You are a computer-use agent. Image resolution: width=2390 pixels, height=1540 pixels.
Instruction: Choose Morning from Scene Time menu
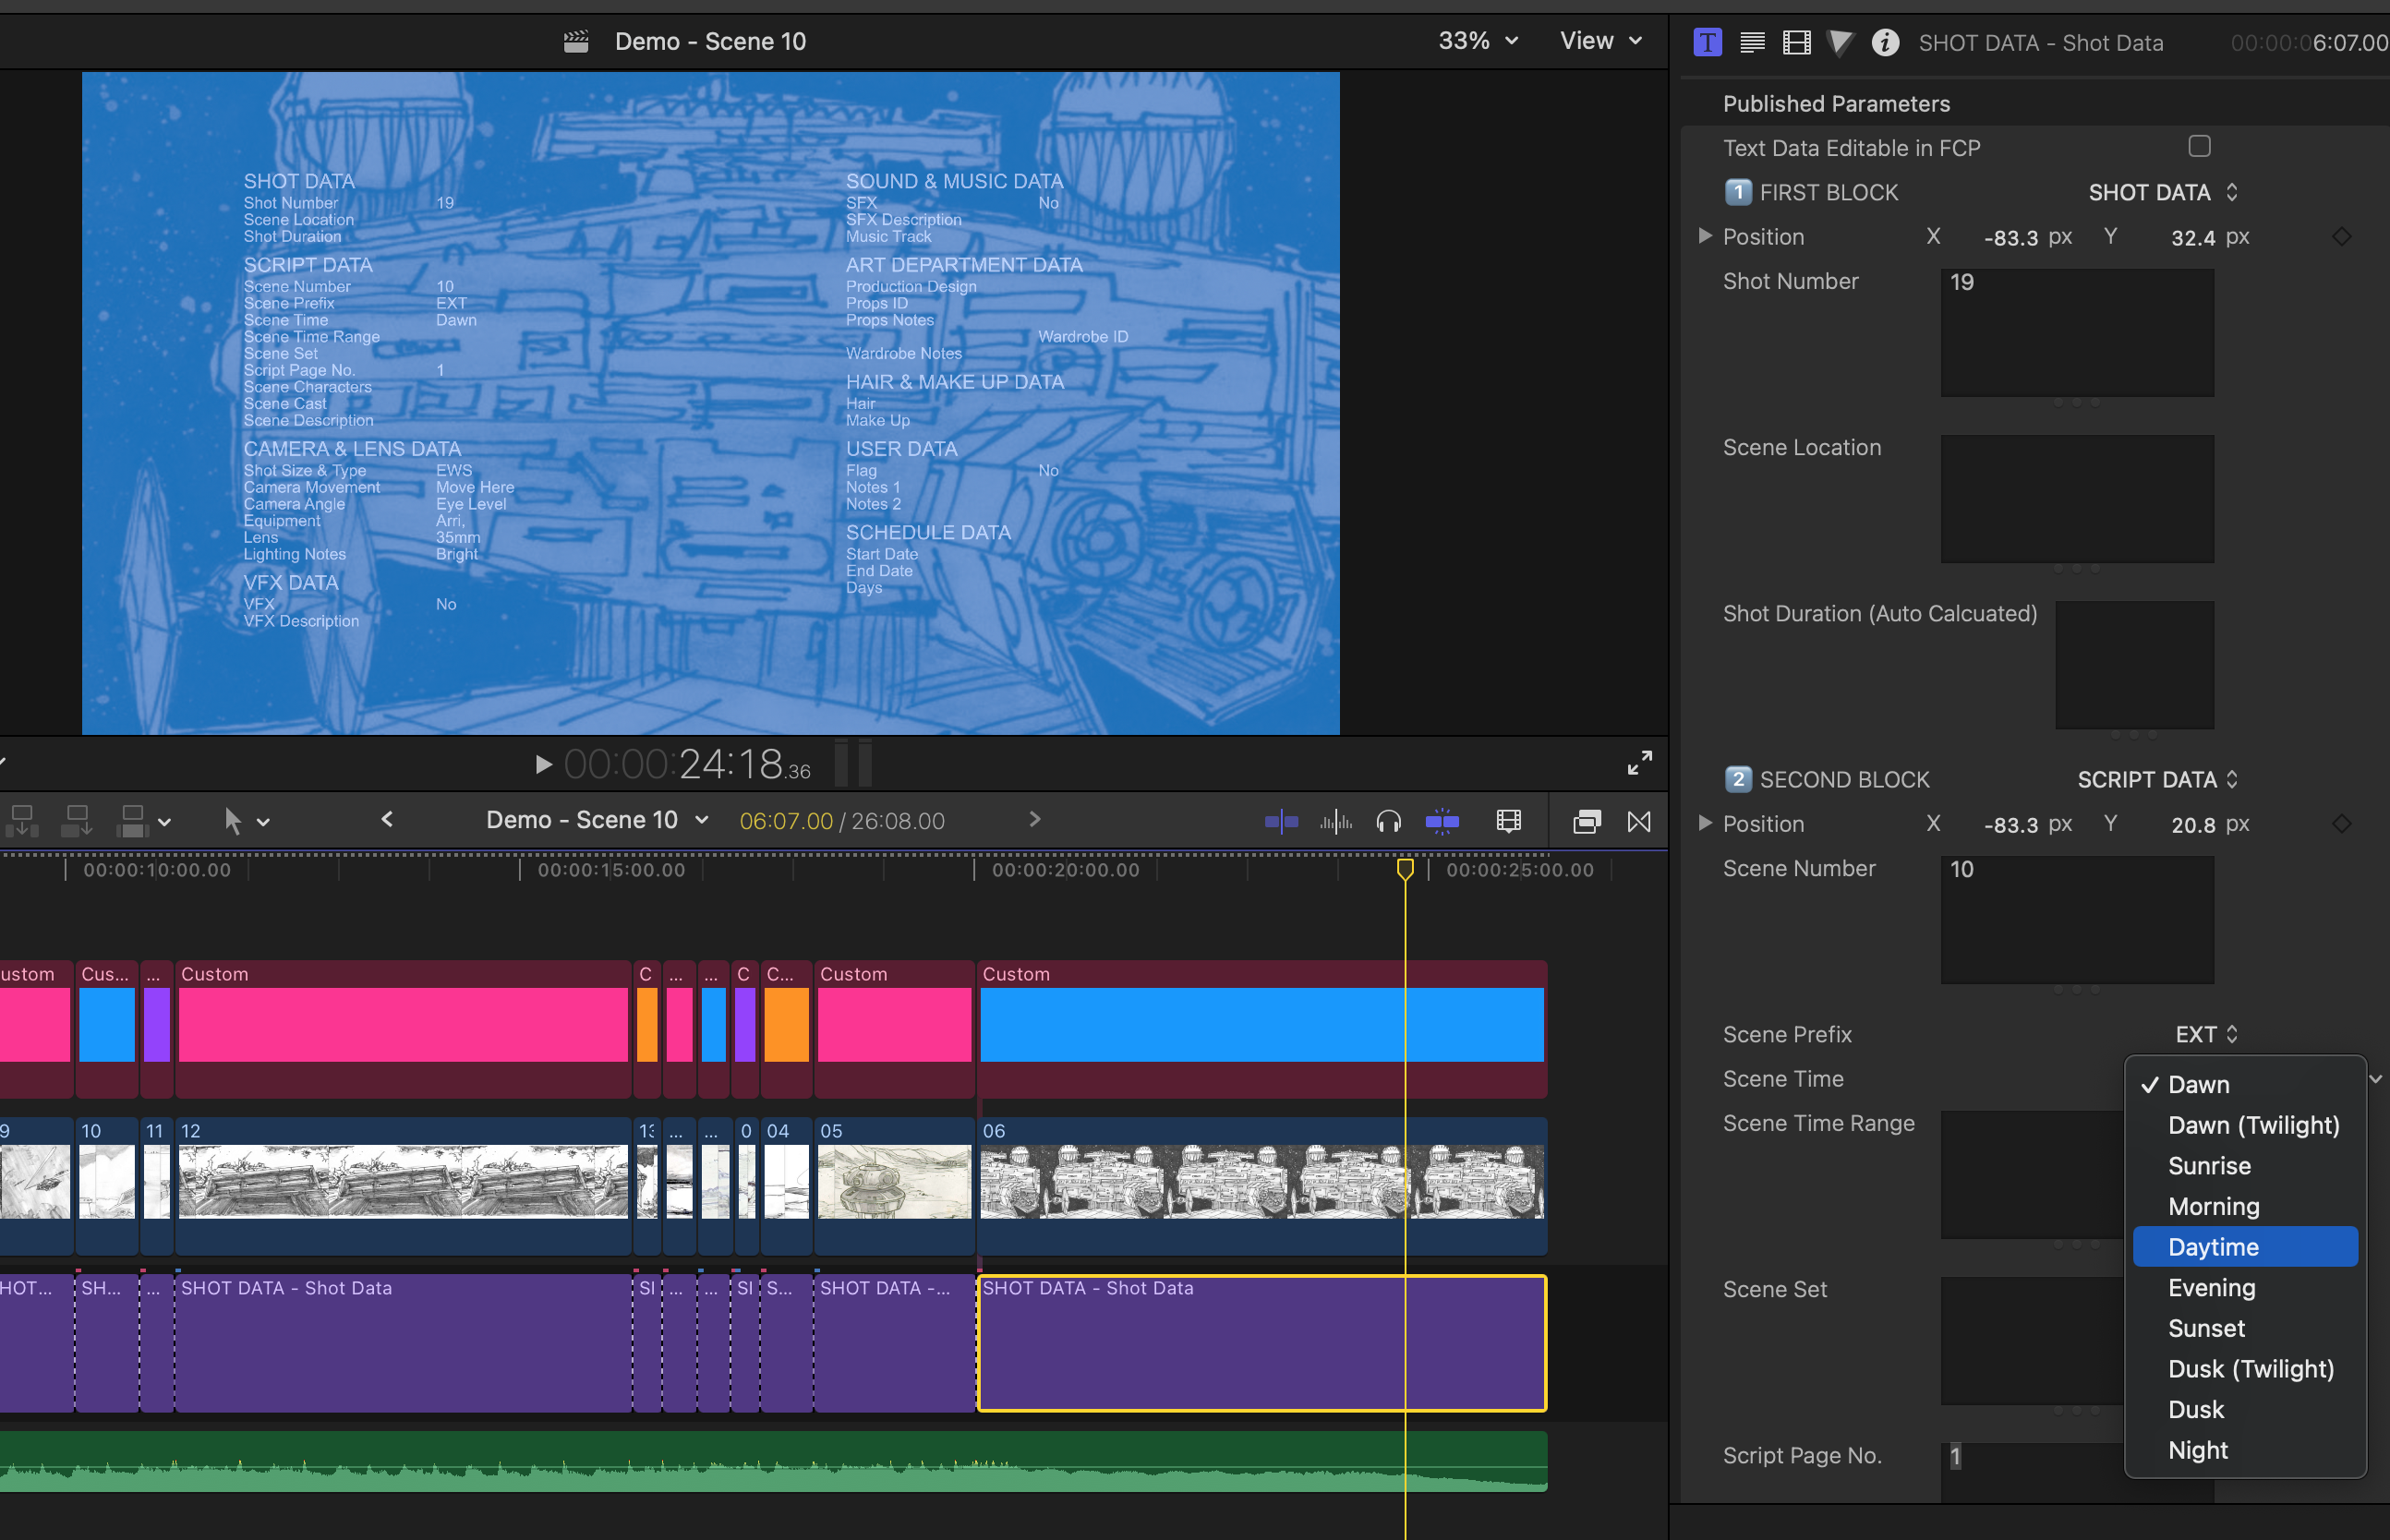(2246, 1206)
